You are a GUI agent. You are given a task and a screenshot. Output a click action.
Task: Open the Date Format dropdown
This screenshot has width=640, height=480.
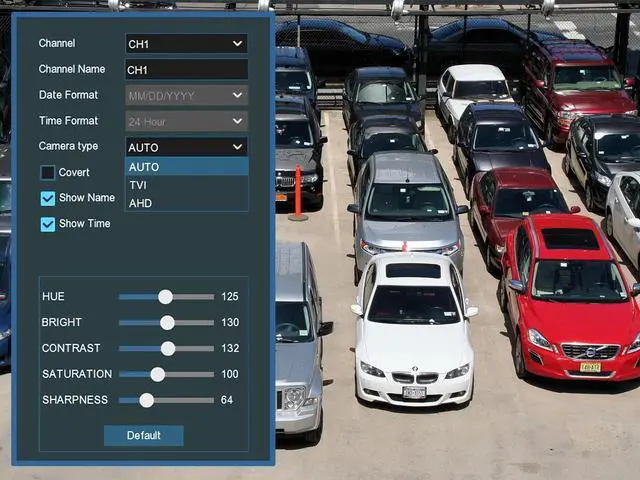point(186,95)
